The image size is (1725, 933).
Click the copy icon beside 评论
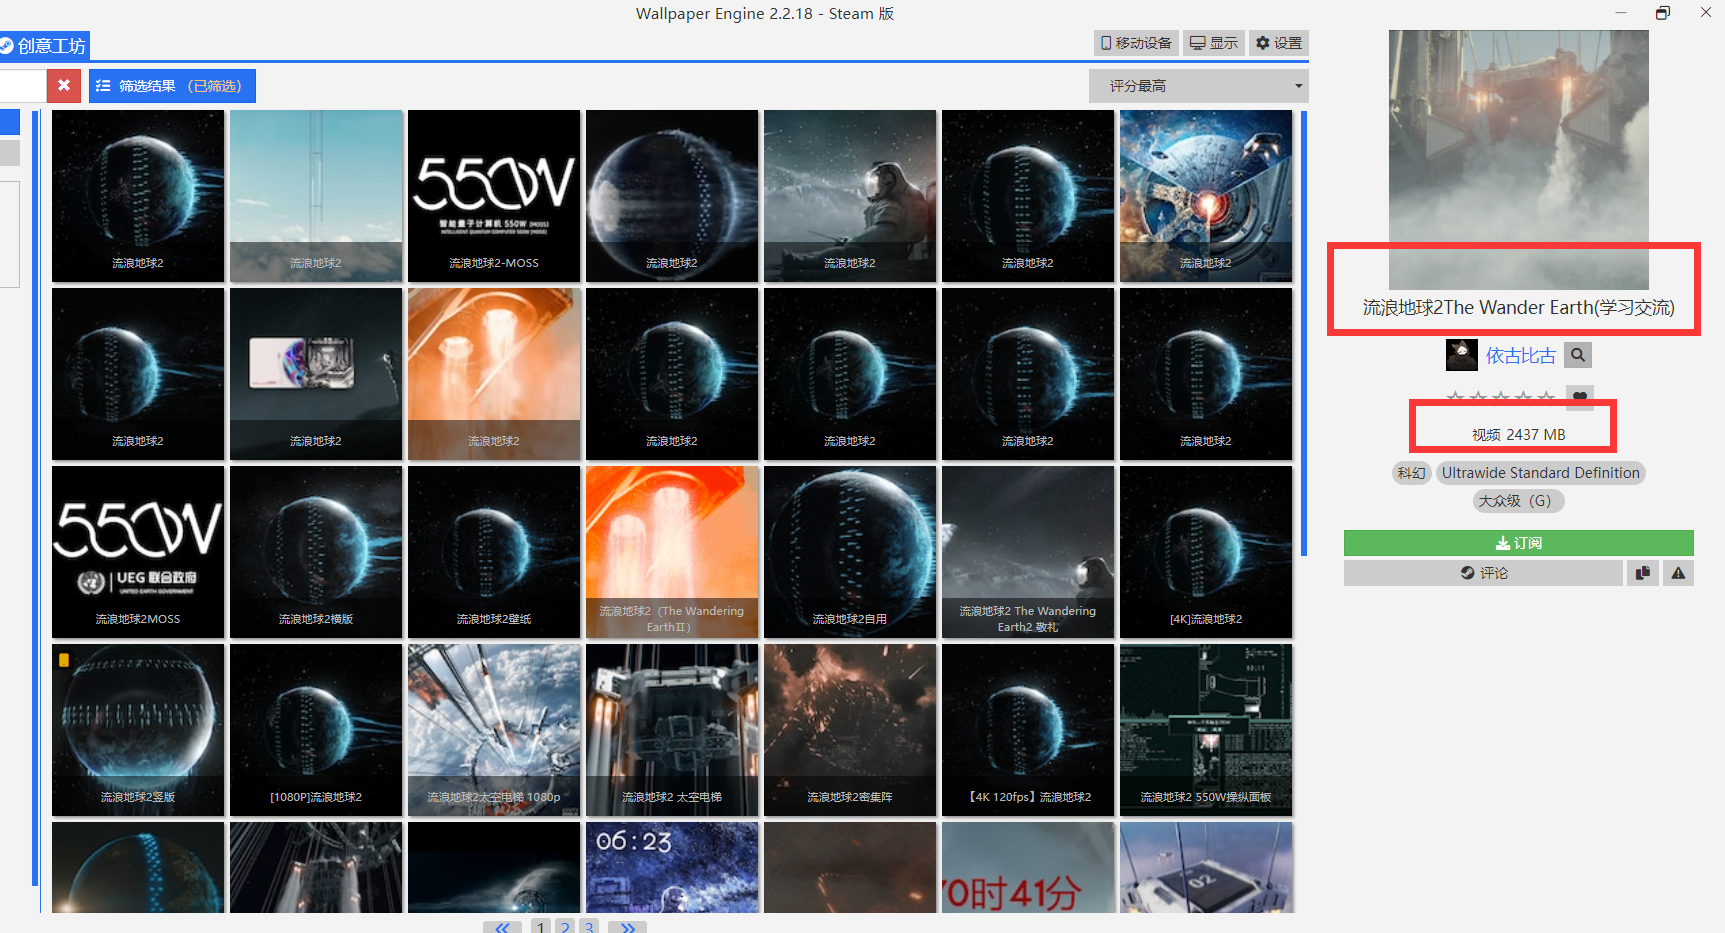[x=1642, y=573]
